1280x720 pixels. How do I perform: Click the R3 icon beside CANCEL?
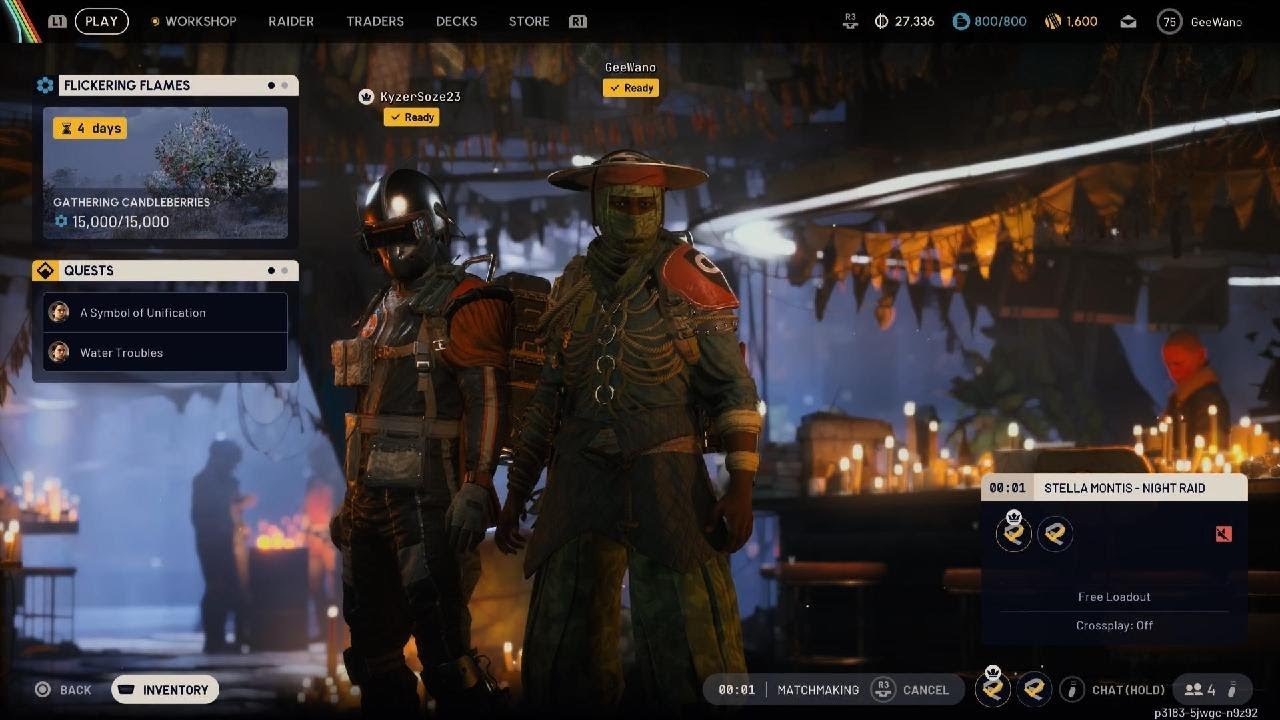(x=883, y=689)
